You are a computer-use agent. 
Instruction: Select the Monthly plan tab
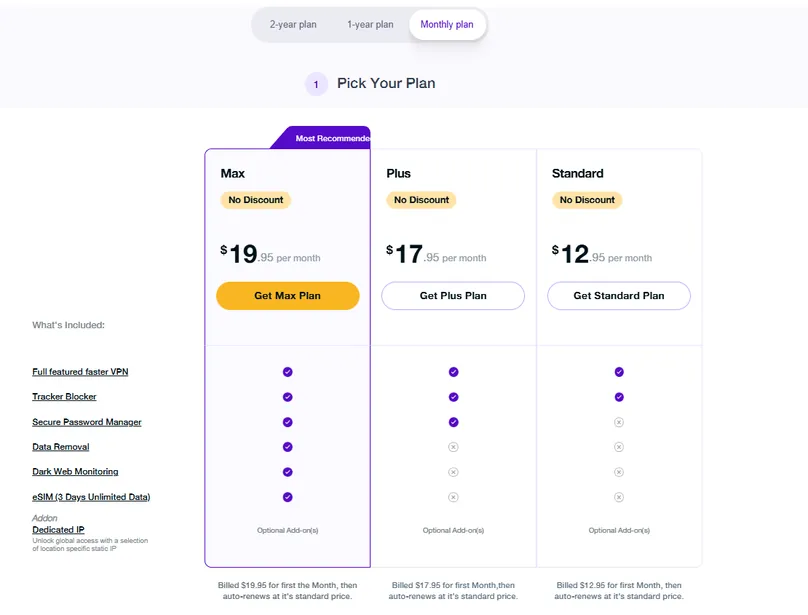[x=447, y=24]
